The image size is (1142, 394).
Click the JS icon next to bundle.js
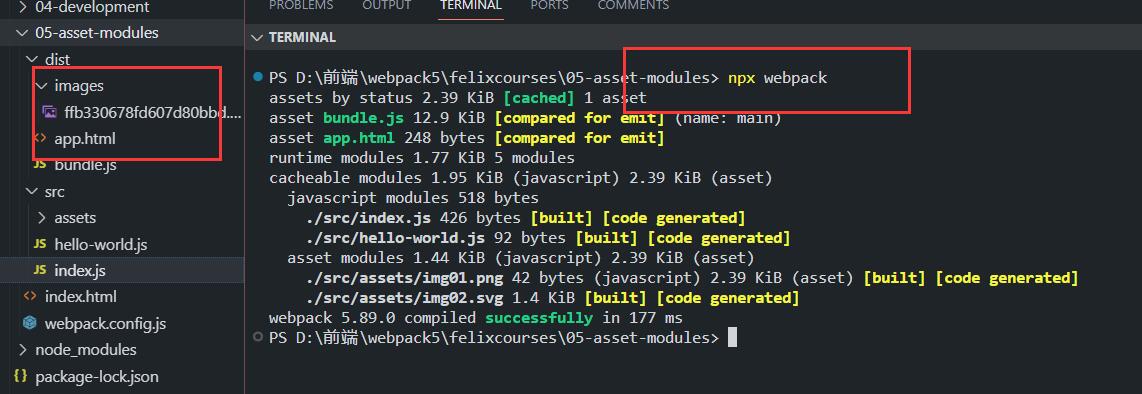40,165
